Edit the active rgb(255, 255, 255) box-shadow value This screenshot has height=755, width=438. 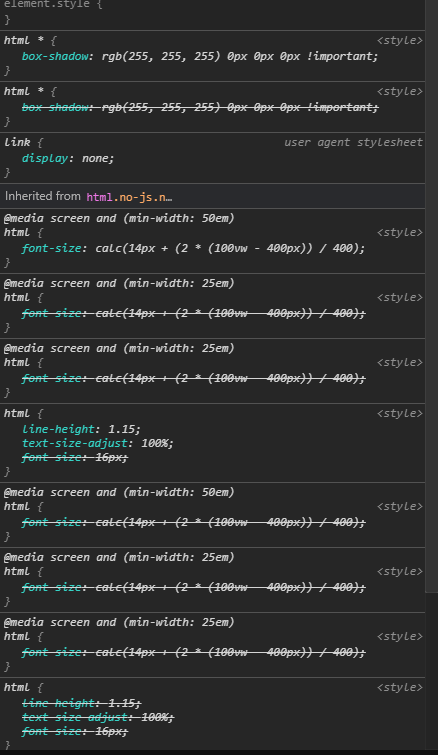point(240,56)
